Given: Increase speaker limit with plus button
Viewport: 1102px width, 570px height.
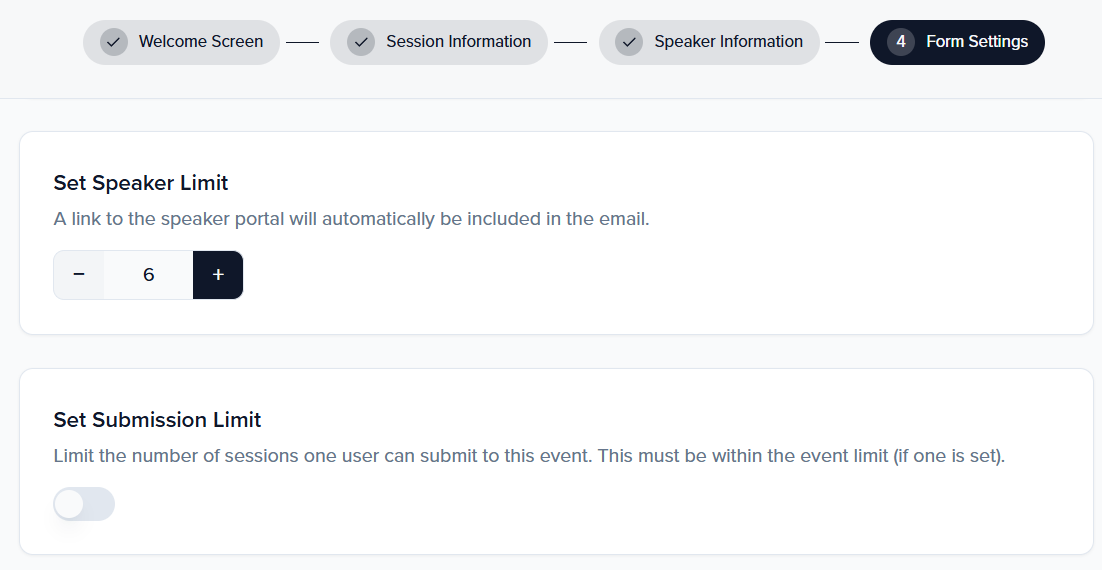Looking at the screenshot, I should 218,275.
